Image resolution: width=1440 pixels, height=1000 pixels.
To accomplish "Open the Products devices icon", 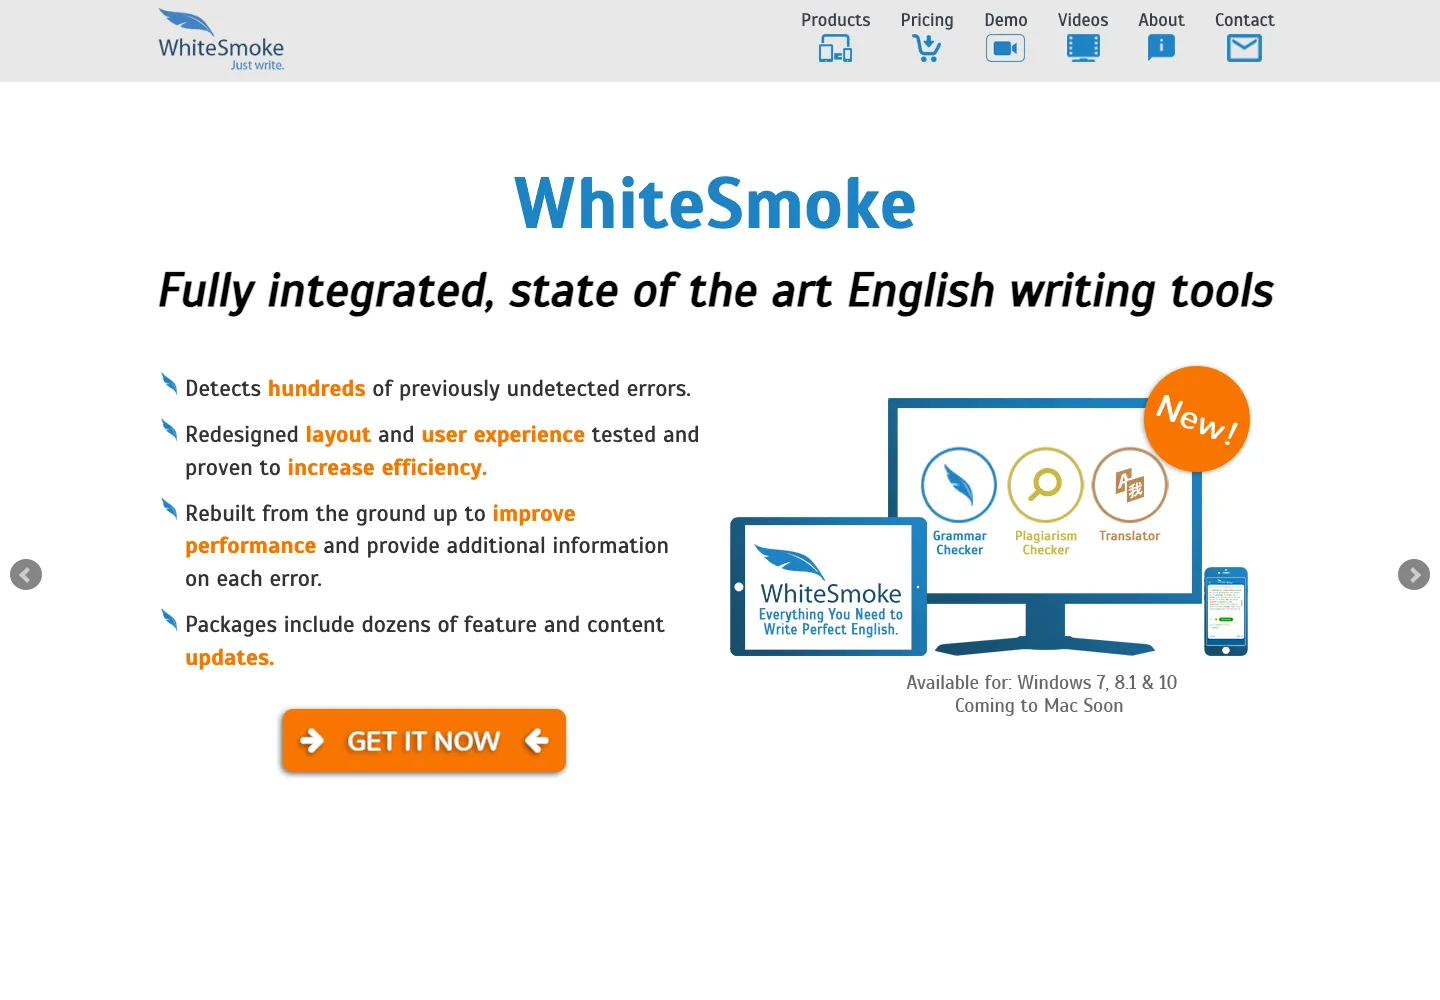I will (x=836, y=48).
